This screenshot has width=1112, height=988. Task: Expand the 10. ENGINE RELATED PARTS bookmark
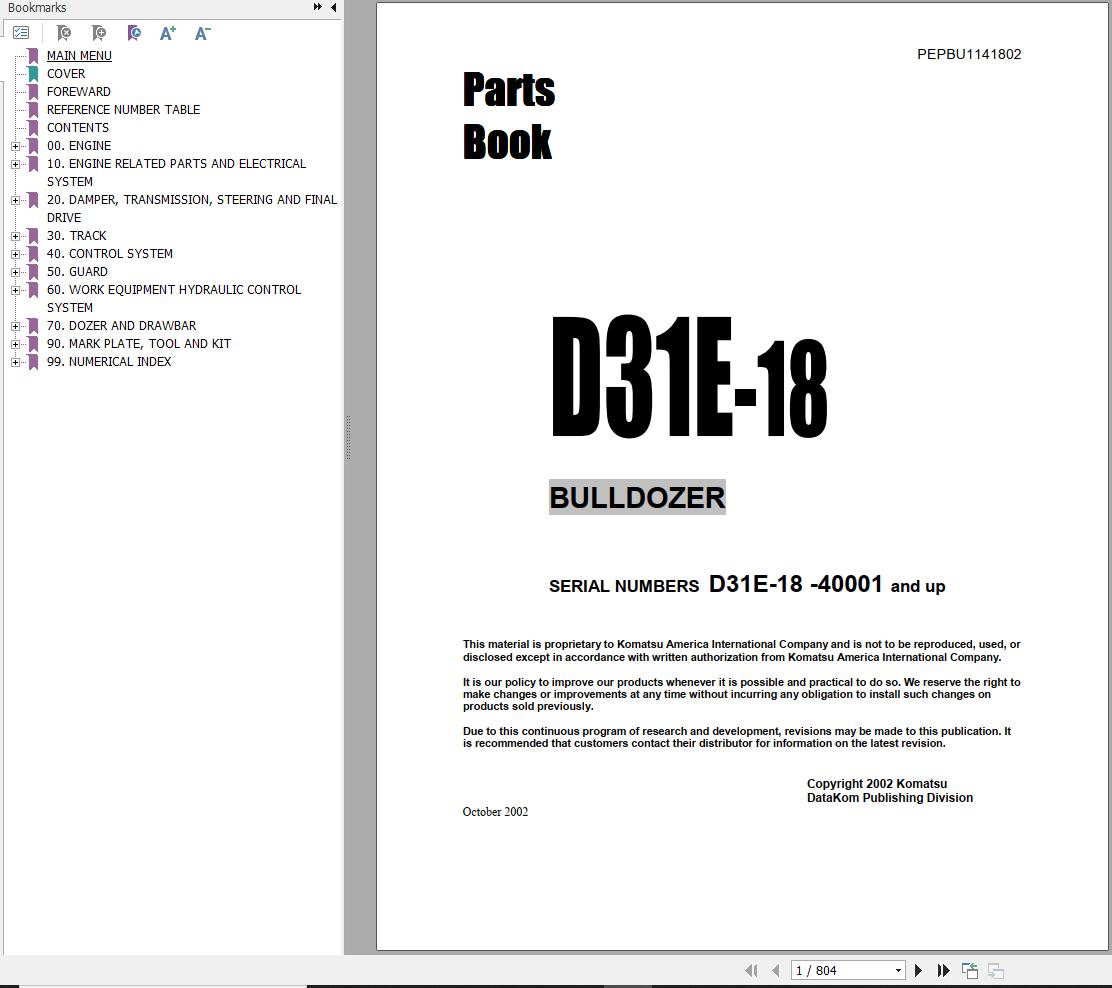click(16, 164)
